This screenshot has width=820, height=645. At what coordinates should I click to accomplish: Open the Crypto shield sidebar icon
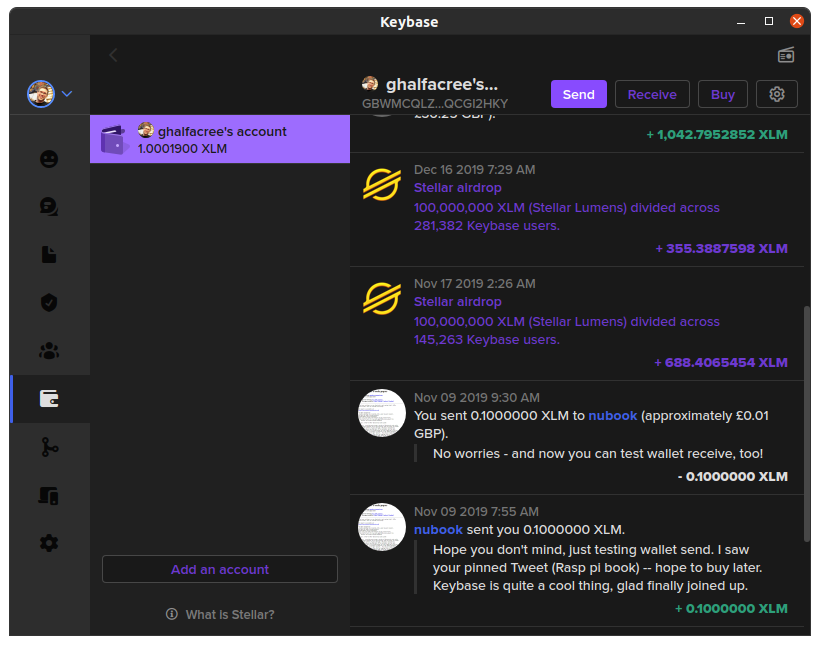[x=49, y=302]
